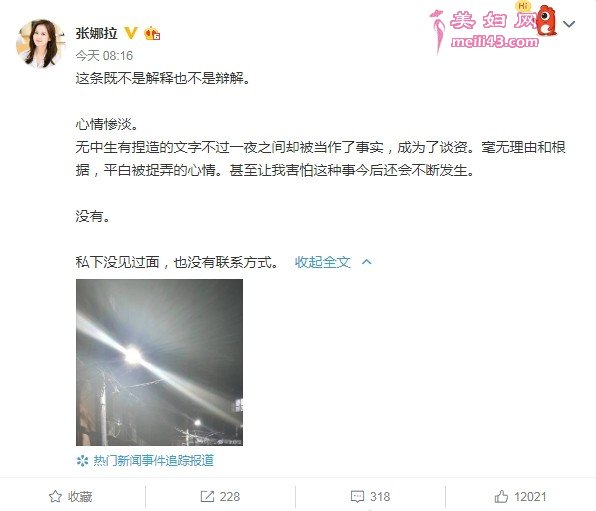Screen dimensions: 596x511
Task: Open the post options chevron menu
Action: (x=569, y=24)
